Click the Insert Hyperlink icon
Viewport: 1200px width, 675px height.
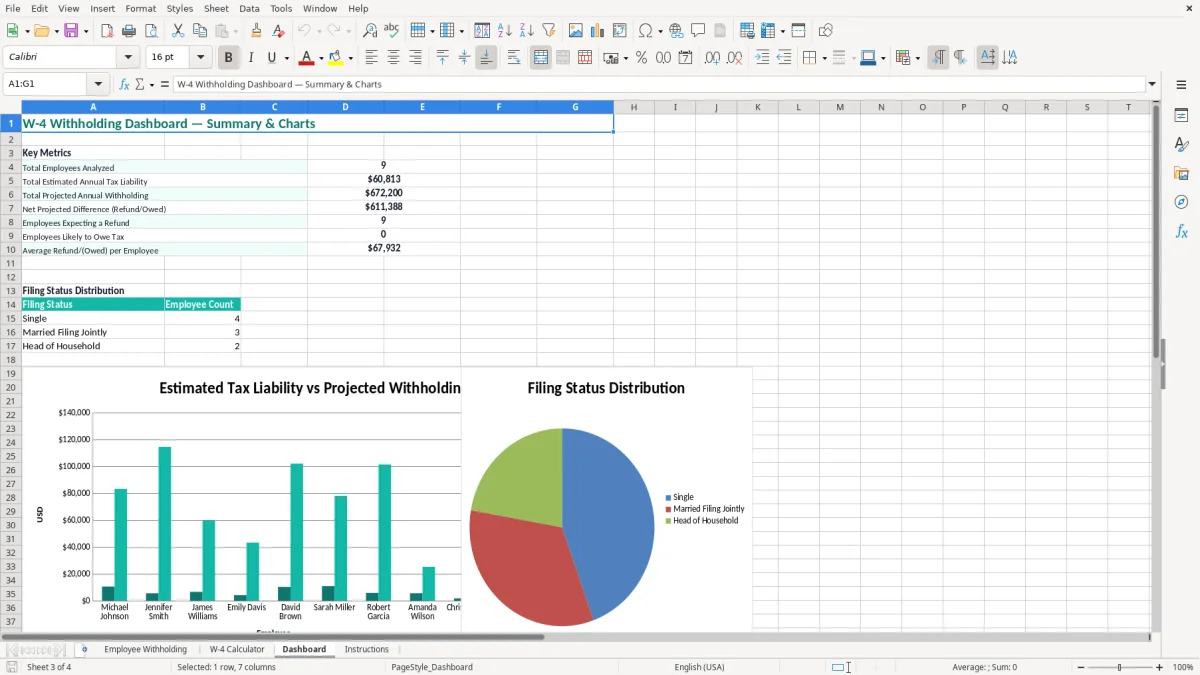pos(676,31)
